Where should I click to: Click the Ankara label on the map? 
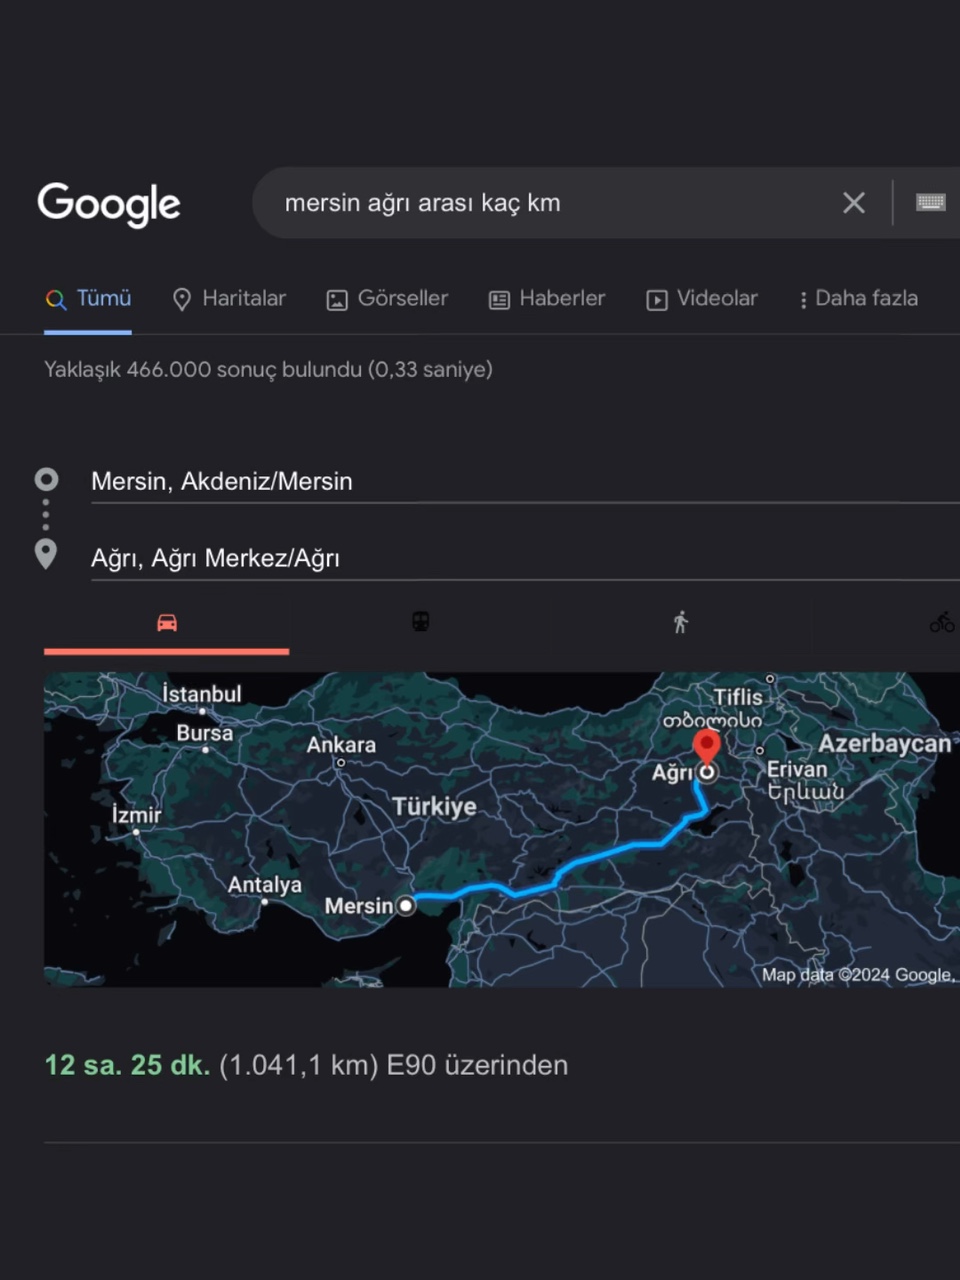(x=341, y=745)
